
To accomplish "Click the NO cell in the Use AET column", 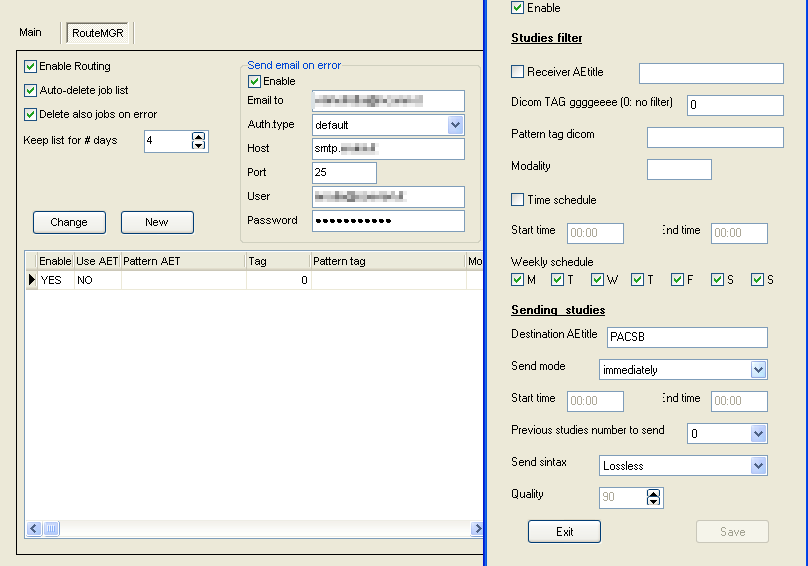I will click(97, 280).
